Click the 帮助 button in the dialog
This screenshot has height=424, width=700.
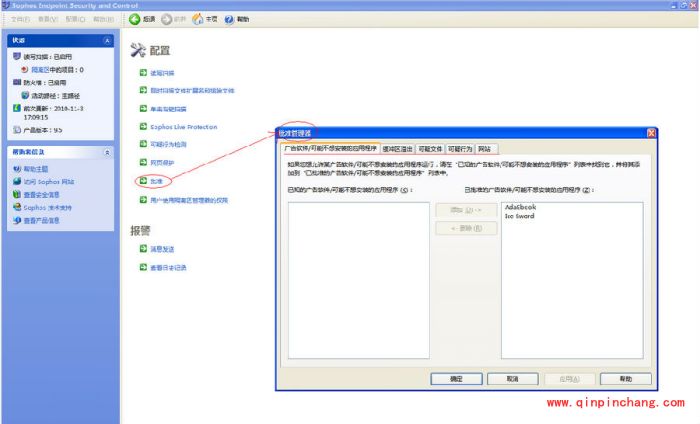point(626,379)
